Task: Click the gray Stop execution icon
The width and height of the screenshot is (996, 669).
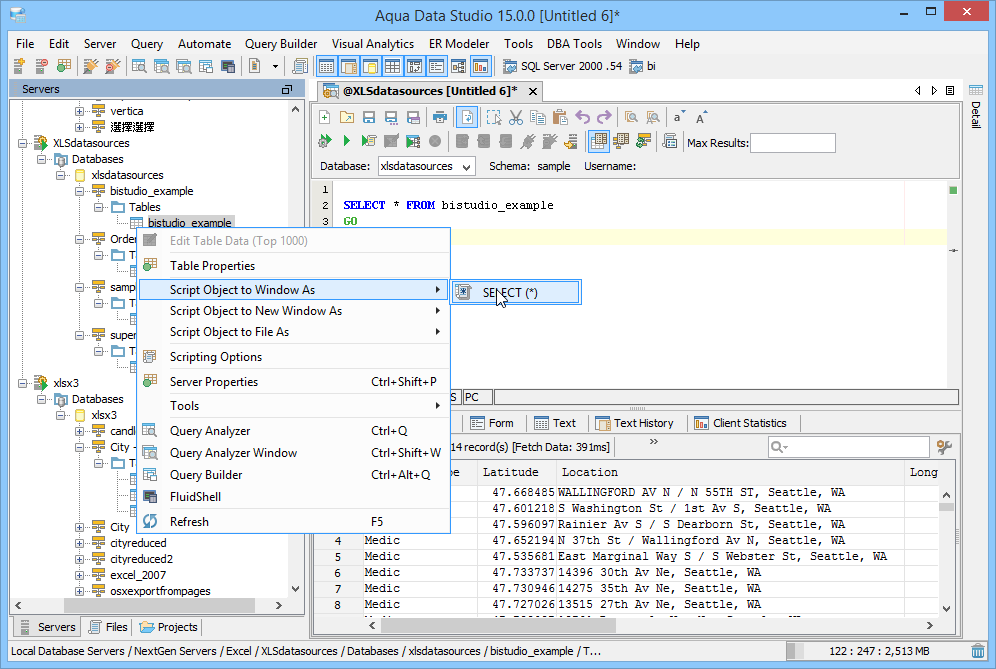Action: click(x=435, y=141)
